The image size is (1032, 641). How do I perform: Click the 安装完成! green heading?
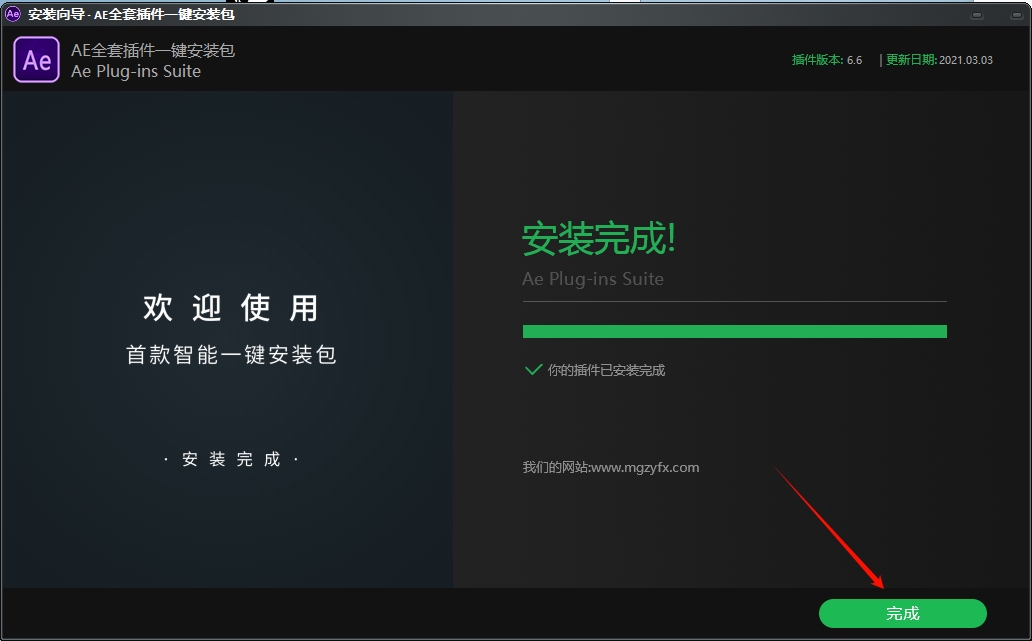(x=598, y=239)
